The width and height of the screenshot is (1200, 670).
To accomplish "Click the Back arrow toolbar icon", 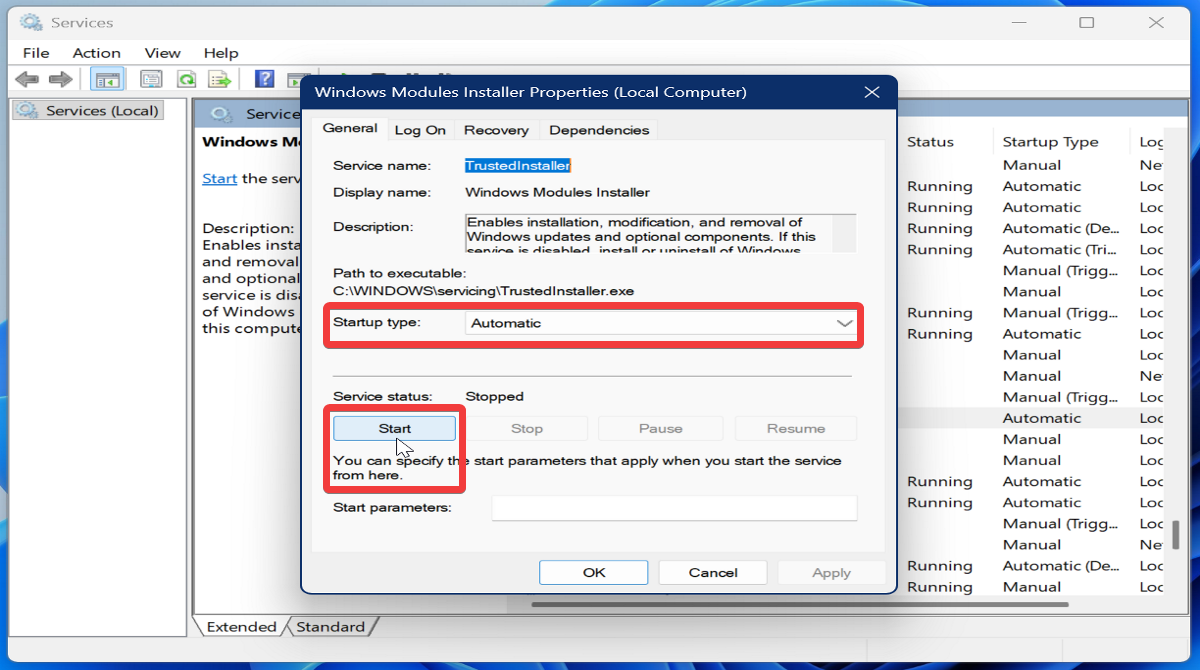I will pos(27,79).
